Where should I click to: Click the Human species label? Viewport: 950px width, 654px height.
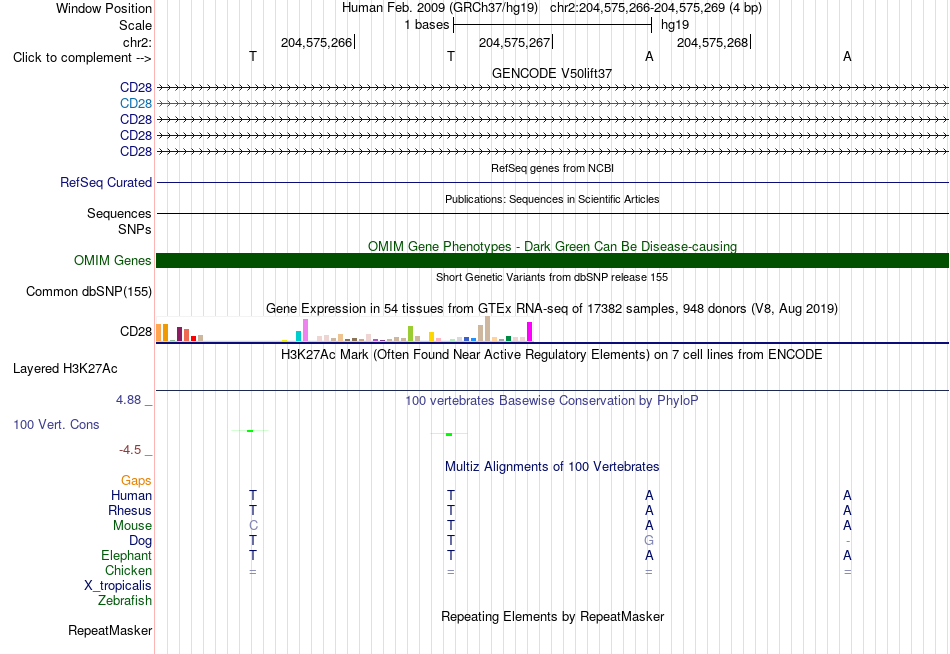click(131, 496)
